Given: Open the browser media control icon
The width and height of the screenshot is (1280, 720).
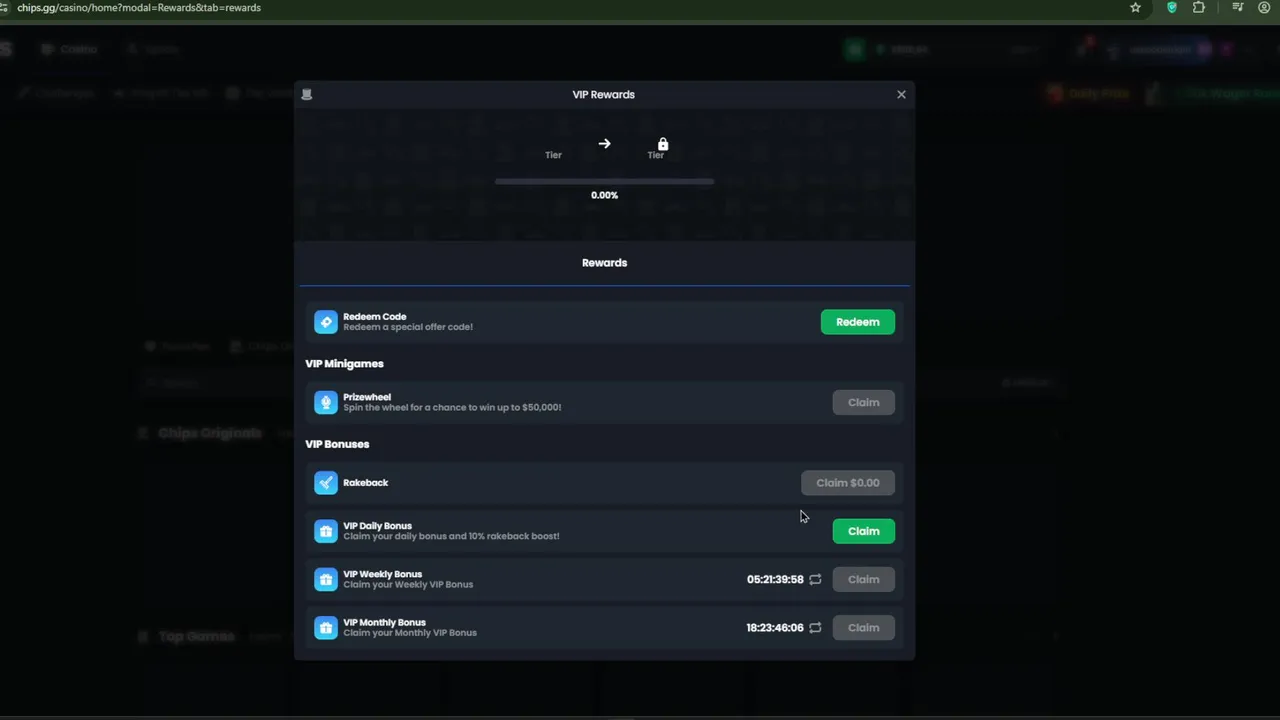Looking at the screenshot, I should tap(1238, 7).
